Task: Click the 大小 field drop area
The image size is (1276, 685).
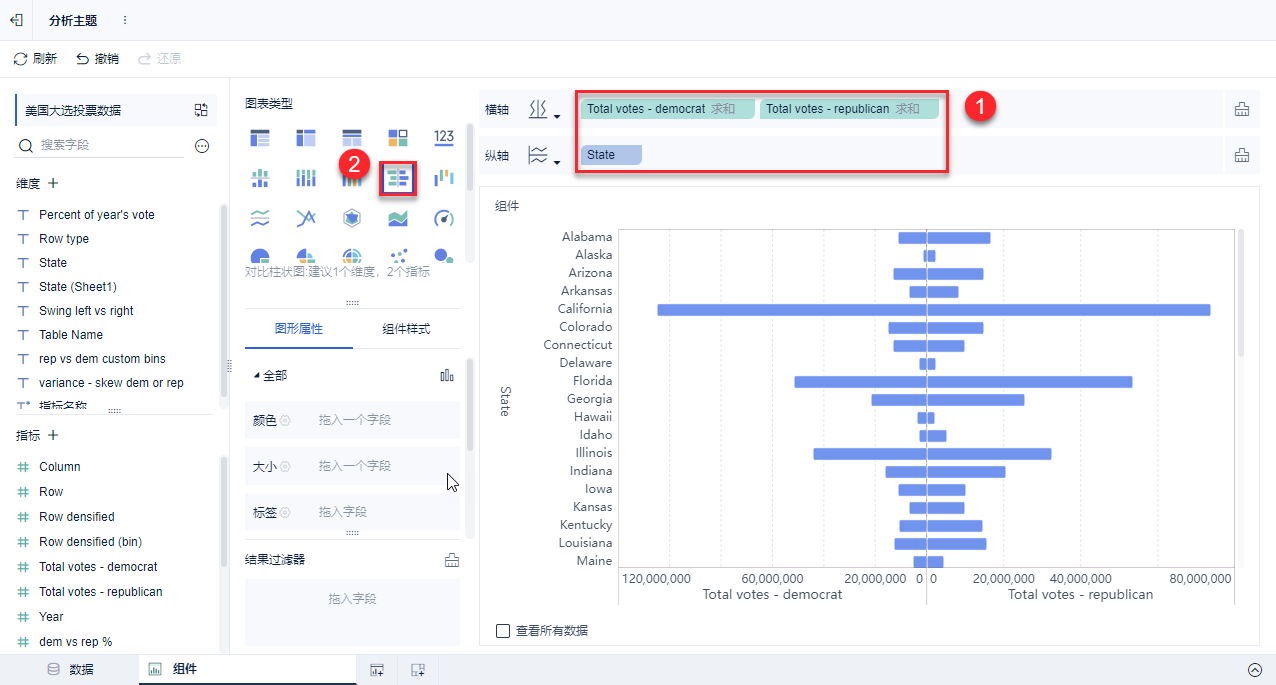Action: pyautogui.click(x=385, y=467)
